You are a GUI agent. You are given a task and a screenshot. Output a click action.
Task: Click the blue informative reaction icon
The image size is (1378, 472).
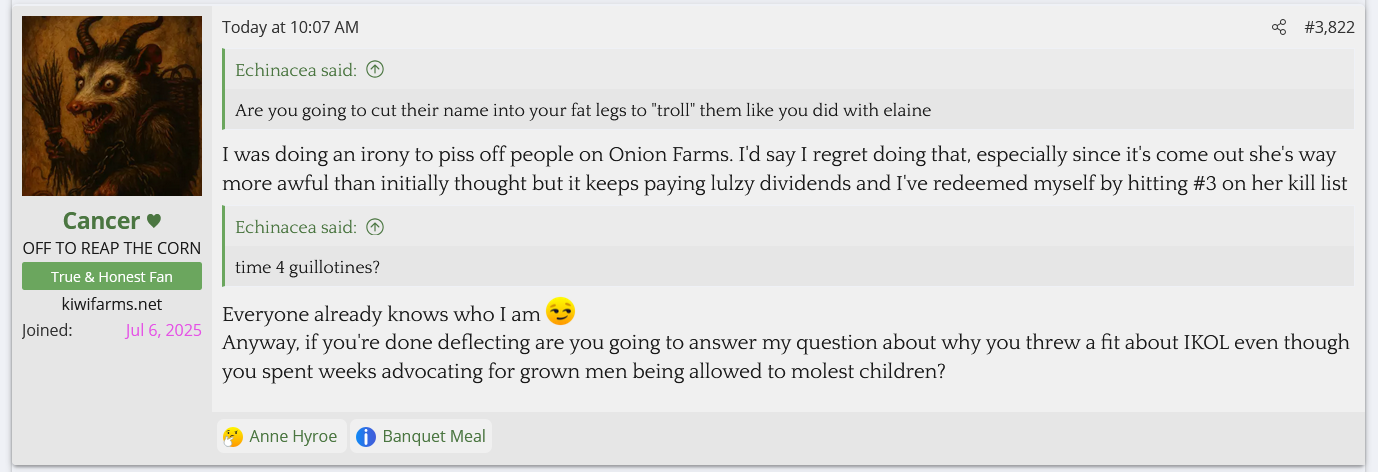(x=366, y=437)
